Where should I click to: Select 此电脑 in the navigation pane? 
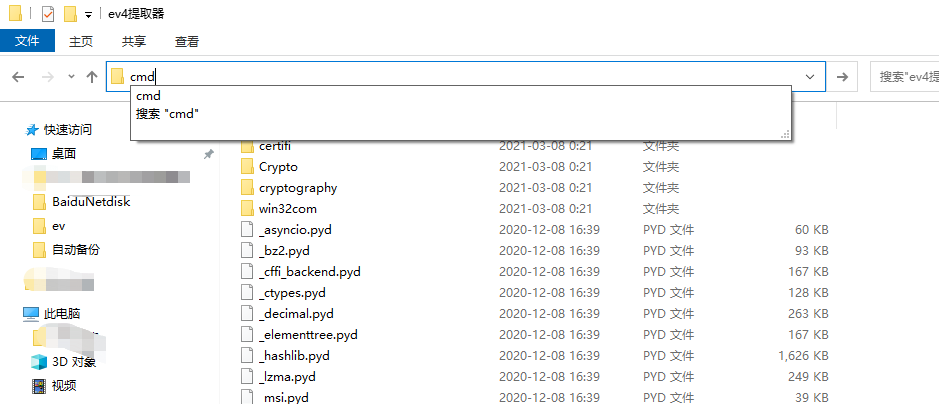click(62, 314)
